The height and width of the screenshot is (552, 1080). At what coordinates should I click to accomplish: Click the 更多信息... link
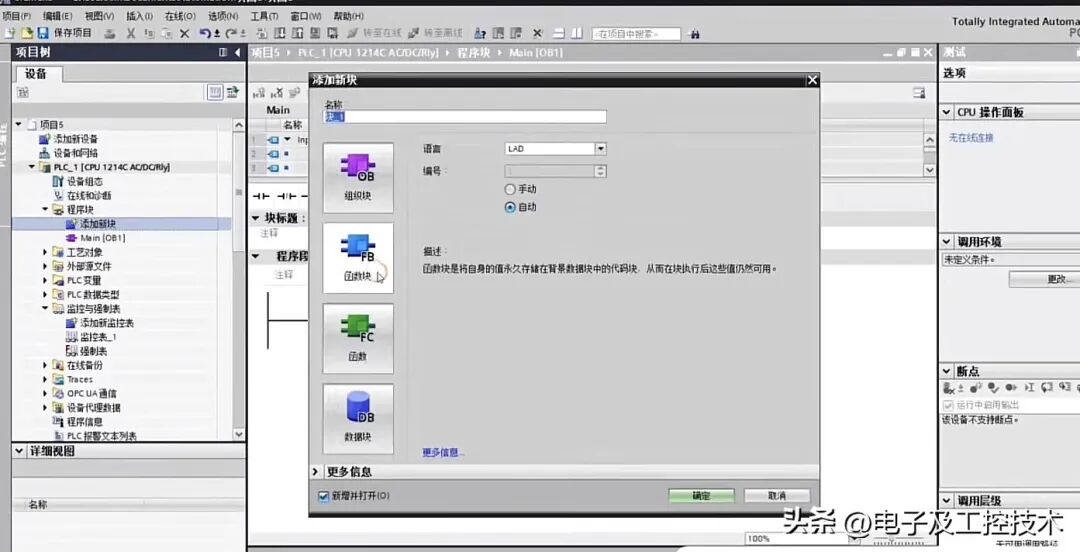click(x=443, y=452)
